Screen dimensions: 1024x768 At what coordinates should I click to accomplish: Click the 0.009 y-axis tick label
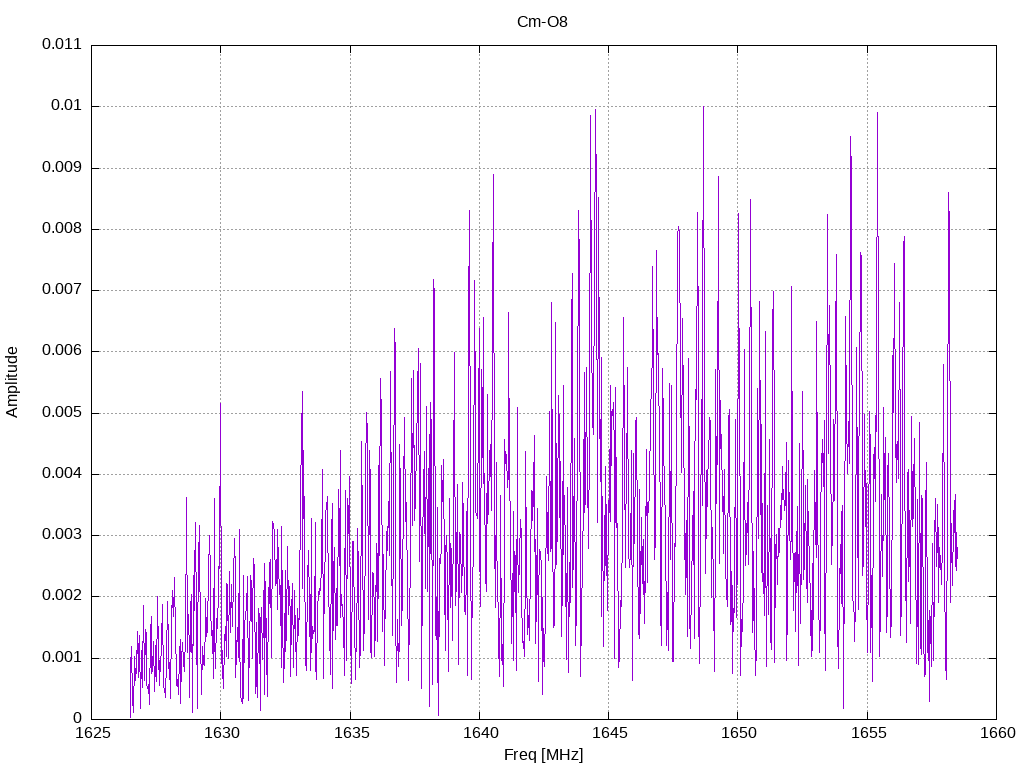click(x=62, y=167)
